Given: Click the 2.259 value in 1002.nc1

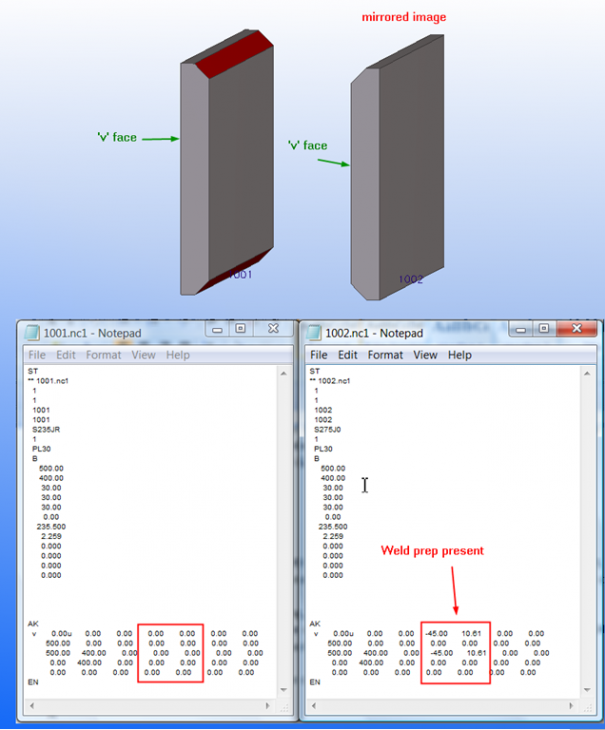Looking at the screenshot, I should pos(333,536).
